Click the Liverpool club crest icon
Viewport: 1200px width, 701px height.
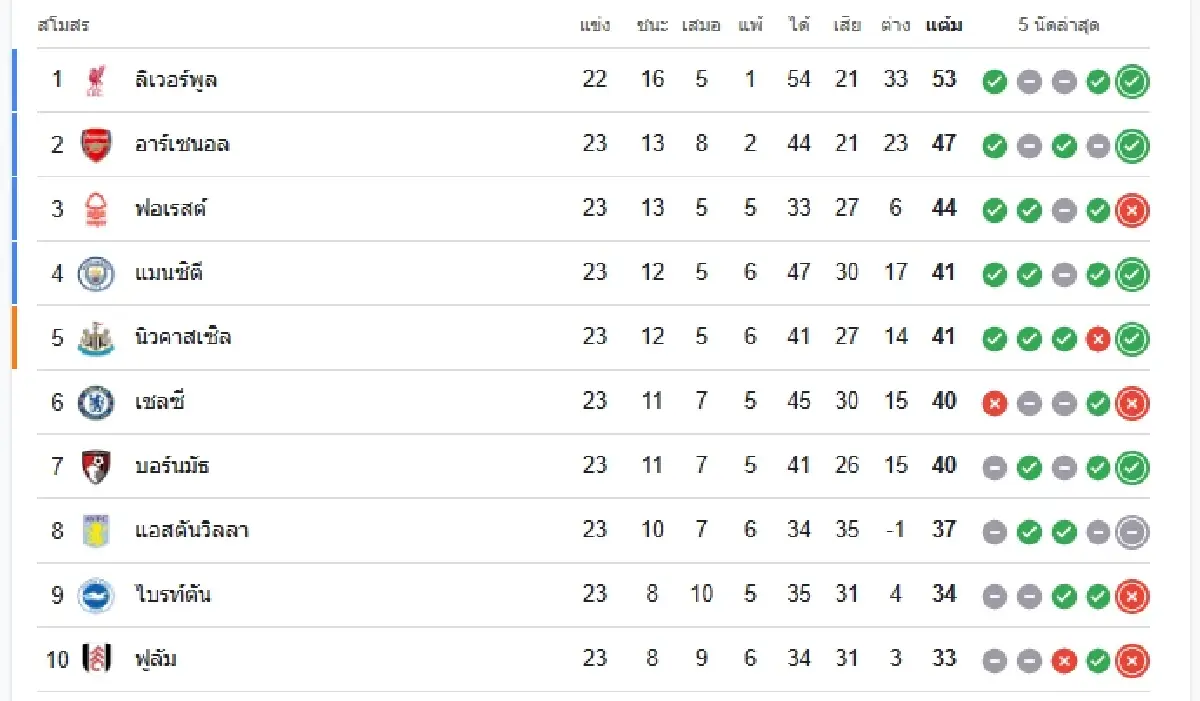tap(96, 81)
